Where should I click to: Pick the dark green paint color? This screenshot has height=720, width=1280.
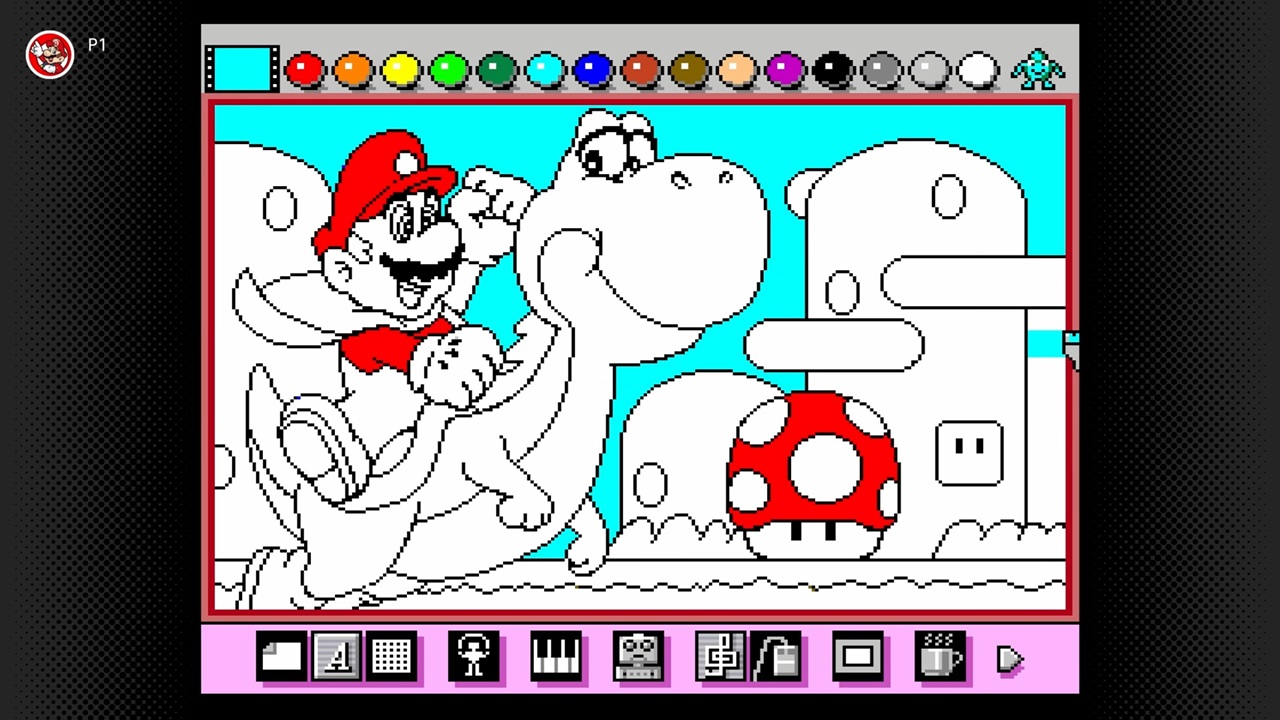click(497, 70)
